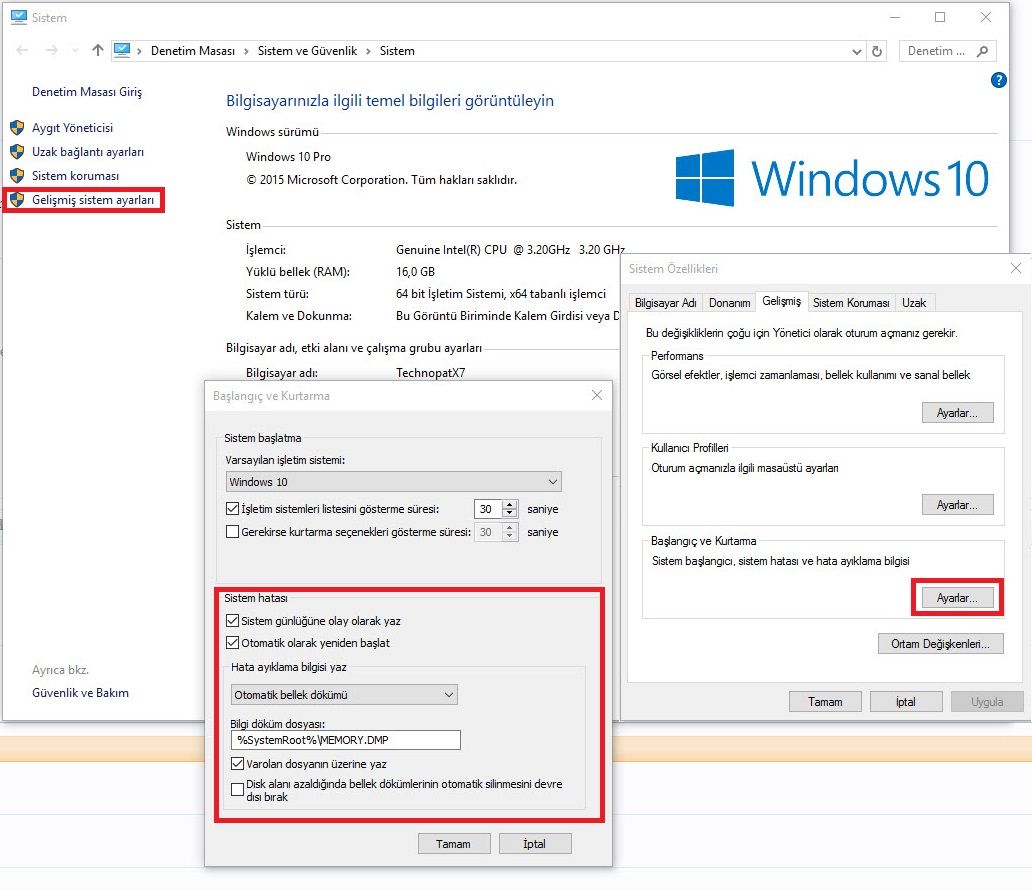
Task: Click Ayarlar button under Başlangıç ve Kurtarma
Action: (x=957, y=598)
